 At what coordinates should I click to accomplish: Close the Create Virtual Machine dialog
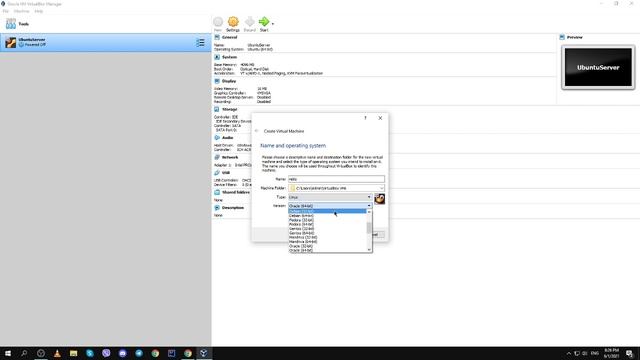pyautogui.click(x=380, y=118)
